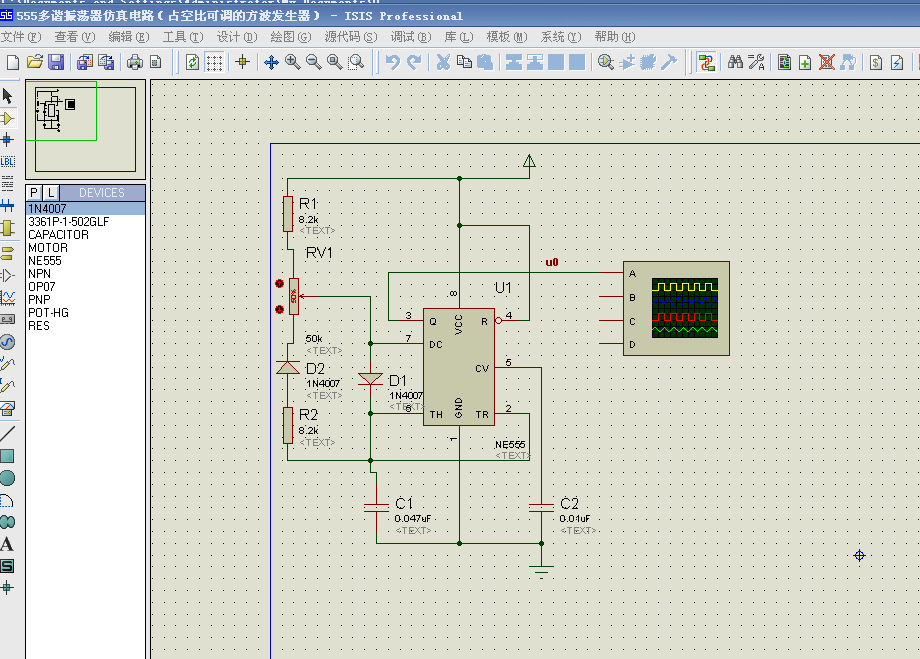Save the current design
Viewport: 920px width, 659px height.
(56, 62)
